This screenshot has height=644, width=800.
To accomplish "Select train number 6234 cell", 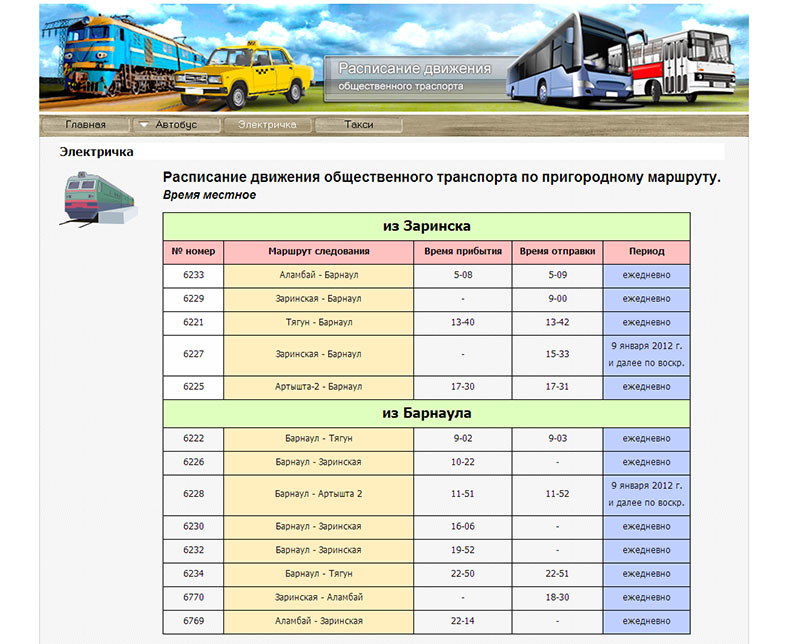I will (193, 574).
